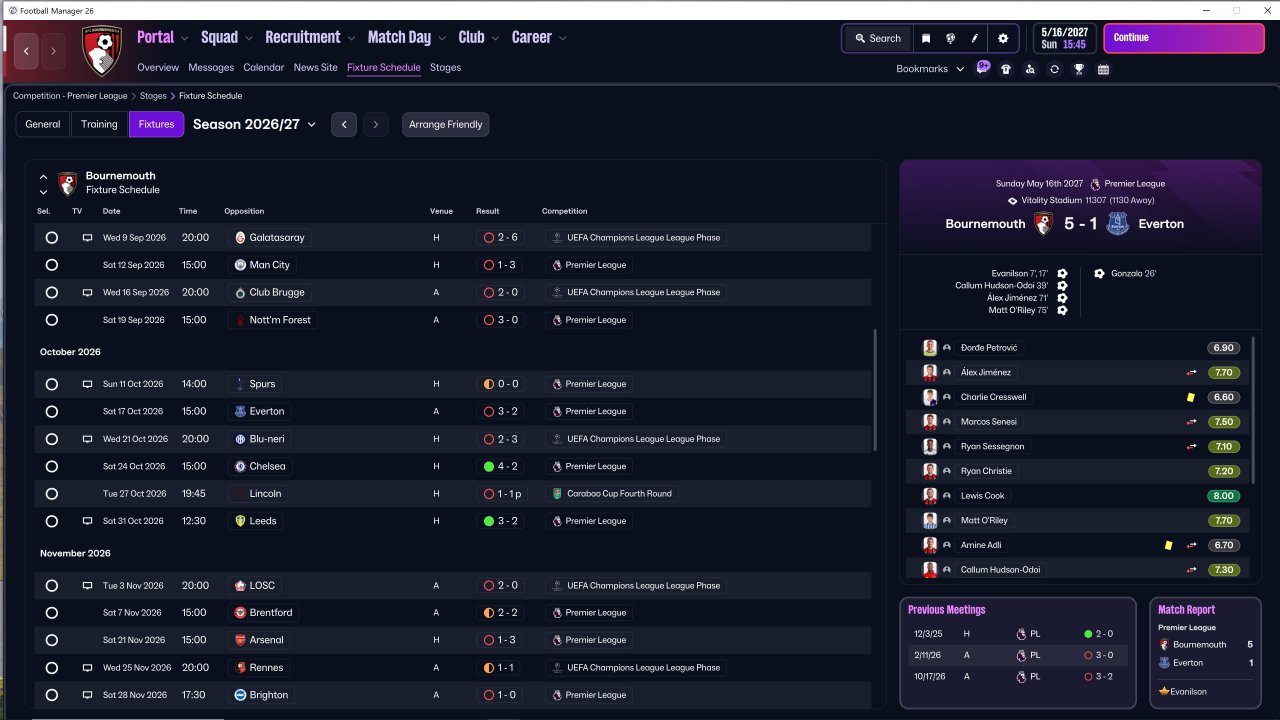Open the bookmark icon beside Search
Screen dimensions: 1280x720
[926, 38]
